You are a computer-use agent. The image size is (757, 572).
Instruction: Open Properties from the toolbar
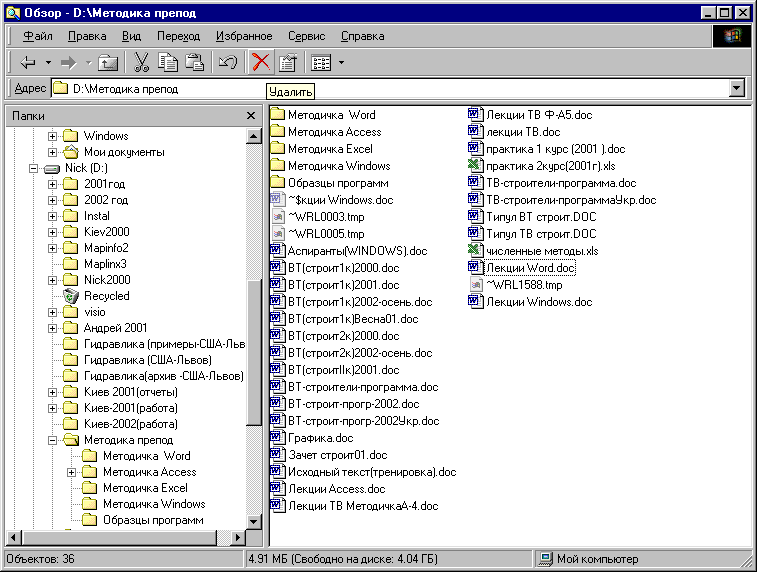(288, 63)
